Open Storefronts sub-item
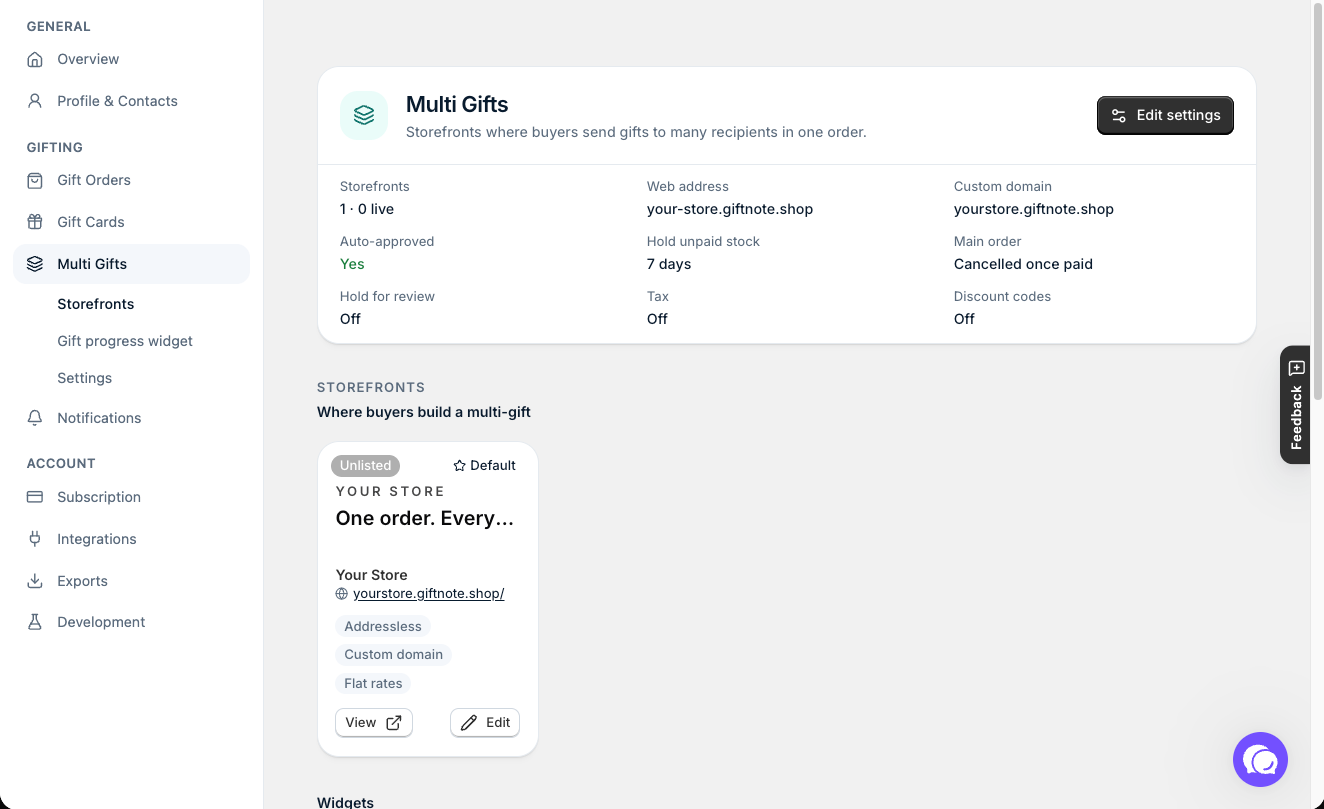Image resolution: width=1324 pixels, height=809 pixels. (96, 304)
